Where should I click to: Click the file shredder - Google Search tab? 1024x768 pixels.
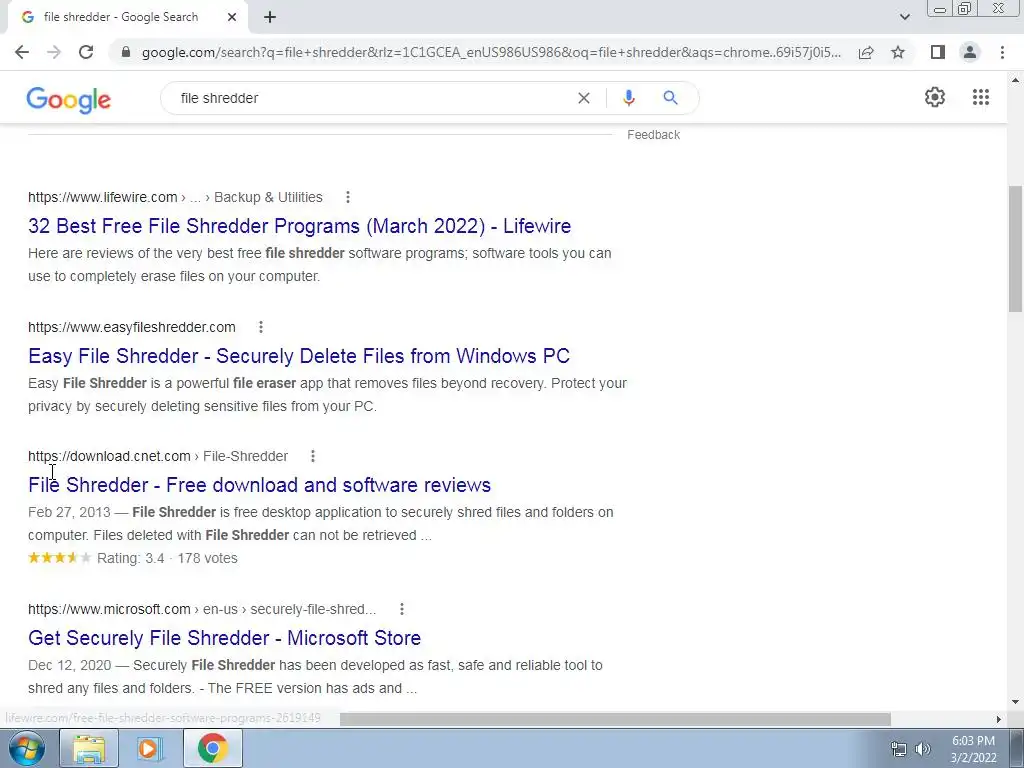pos(121,18)
